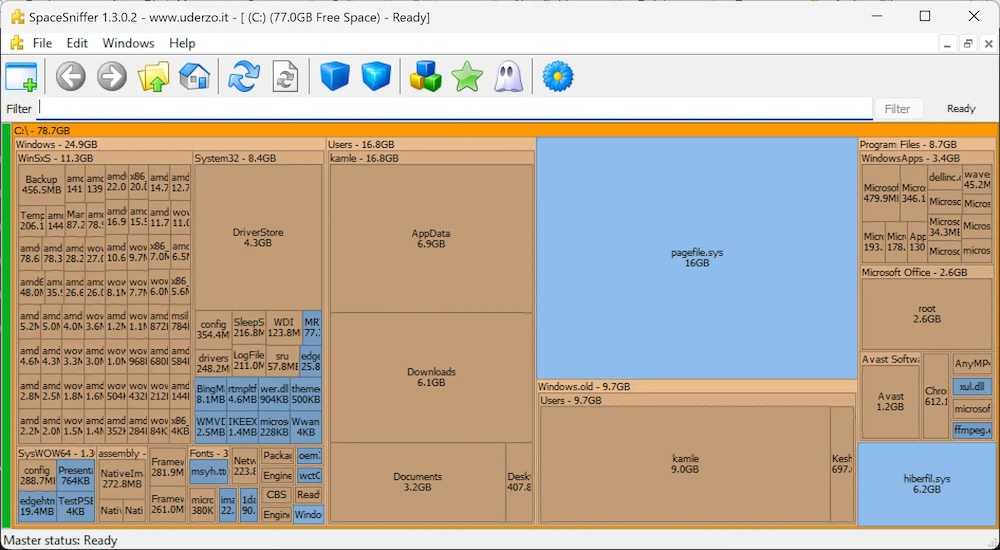Toggle the ghost unknown space display

pyautogui.click(x=508, y=76)
